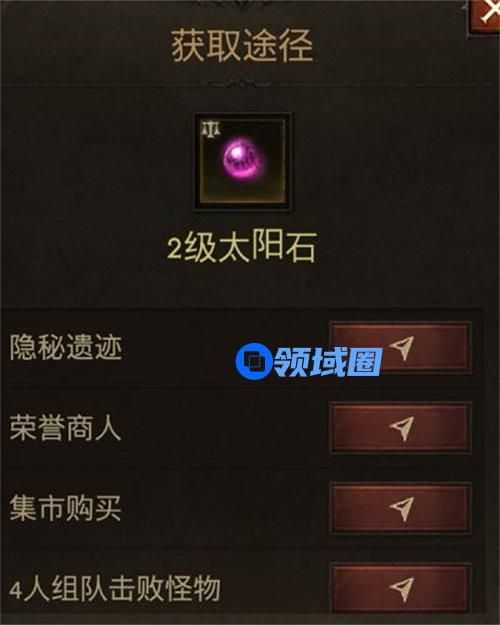Click the blue circular 领域圈 logo
500x625 pixels.
point(254,361)
